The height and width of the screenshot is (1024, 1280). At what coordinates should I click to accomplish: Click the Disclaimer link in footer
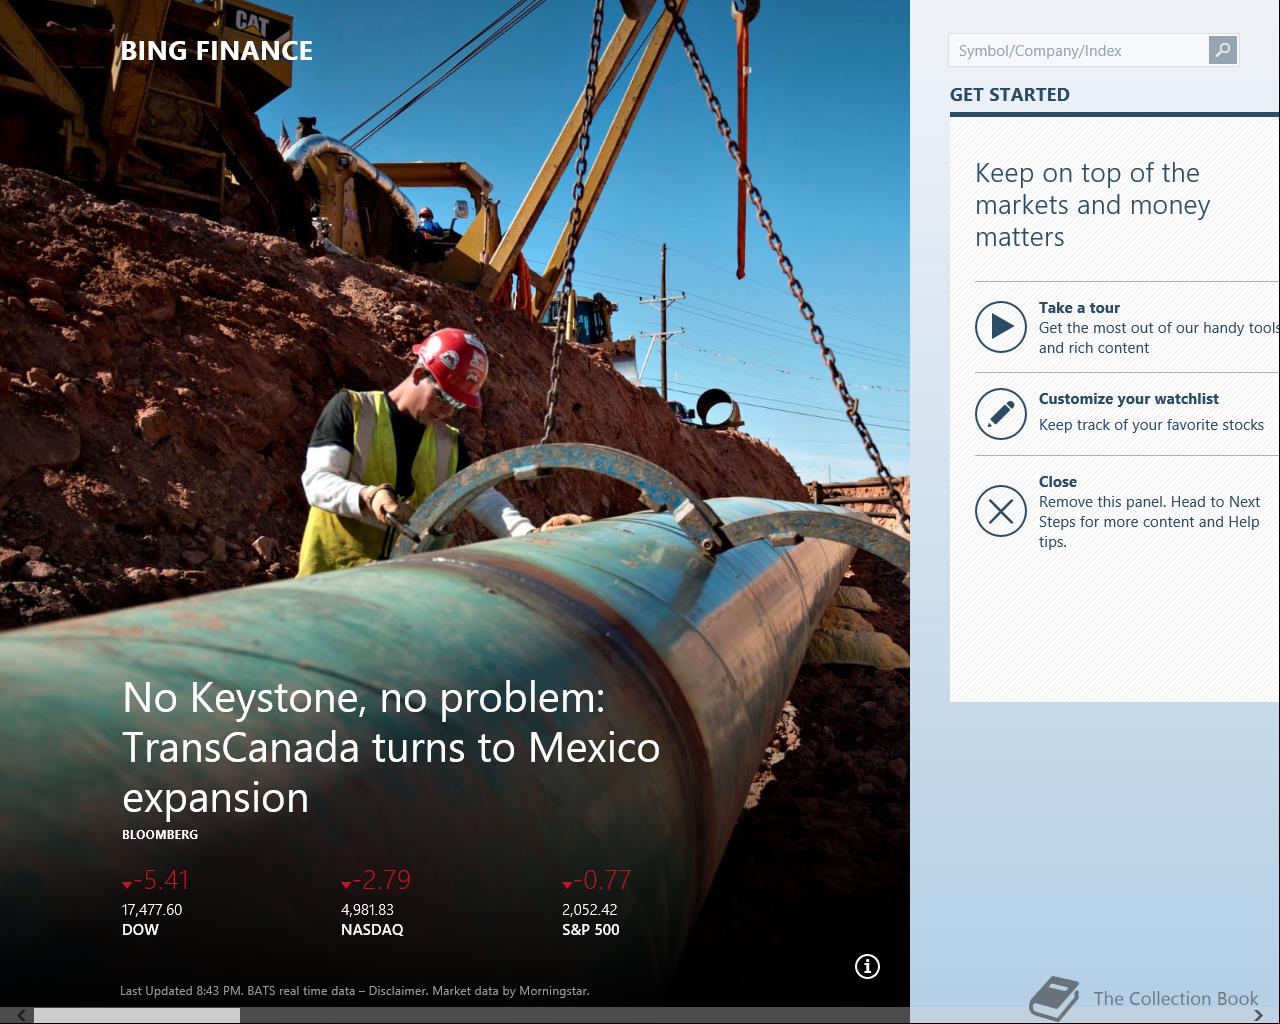(x=397, y=991)
